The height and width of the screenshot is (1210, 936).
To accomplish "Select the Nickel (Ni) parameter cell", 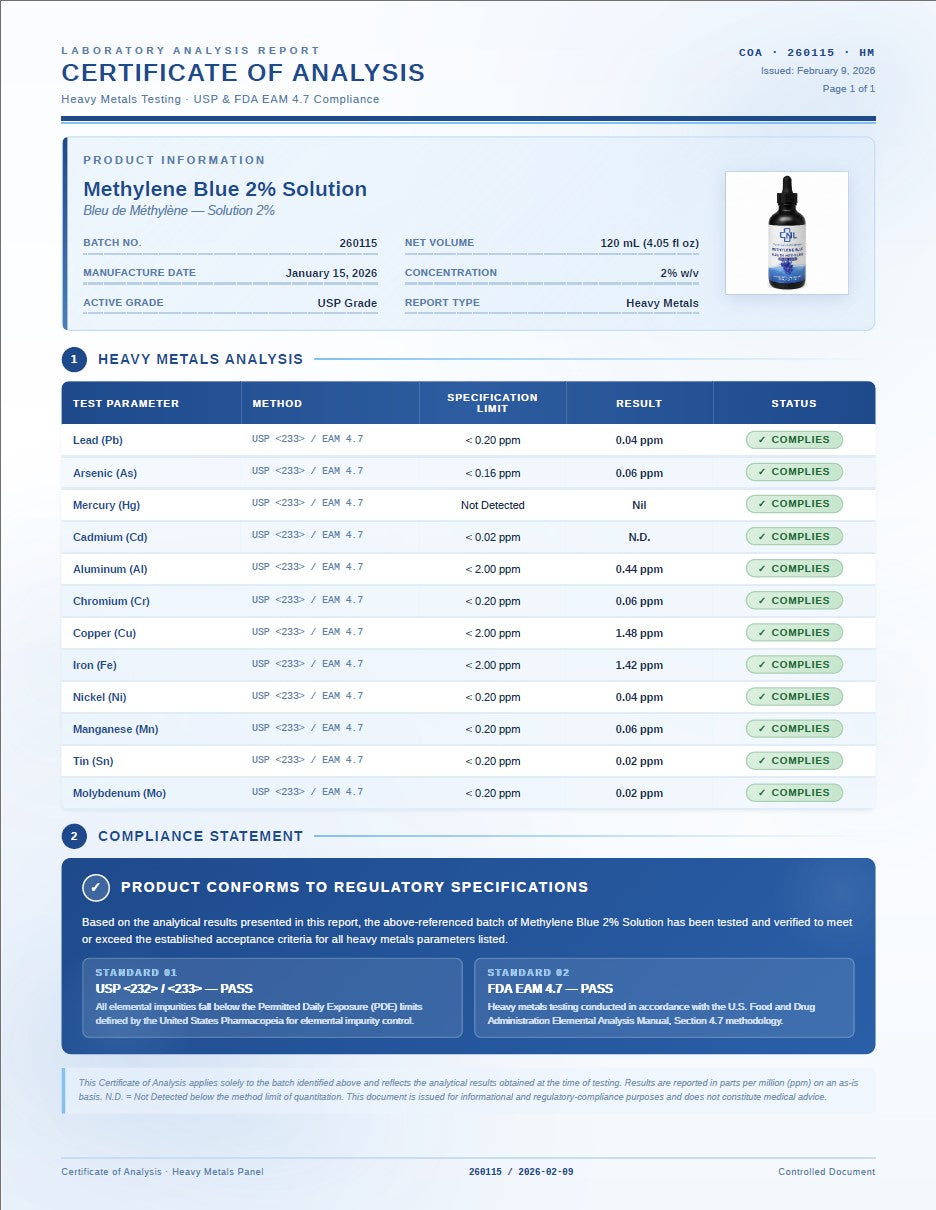I will coord(151,697).
